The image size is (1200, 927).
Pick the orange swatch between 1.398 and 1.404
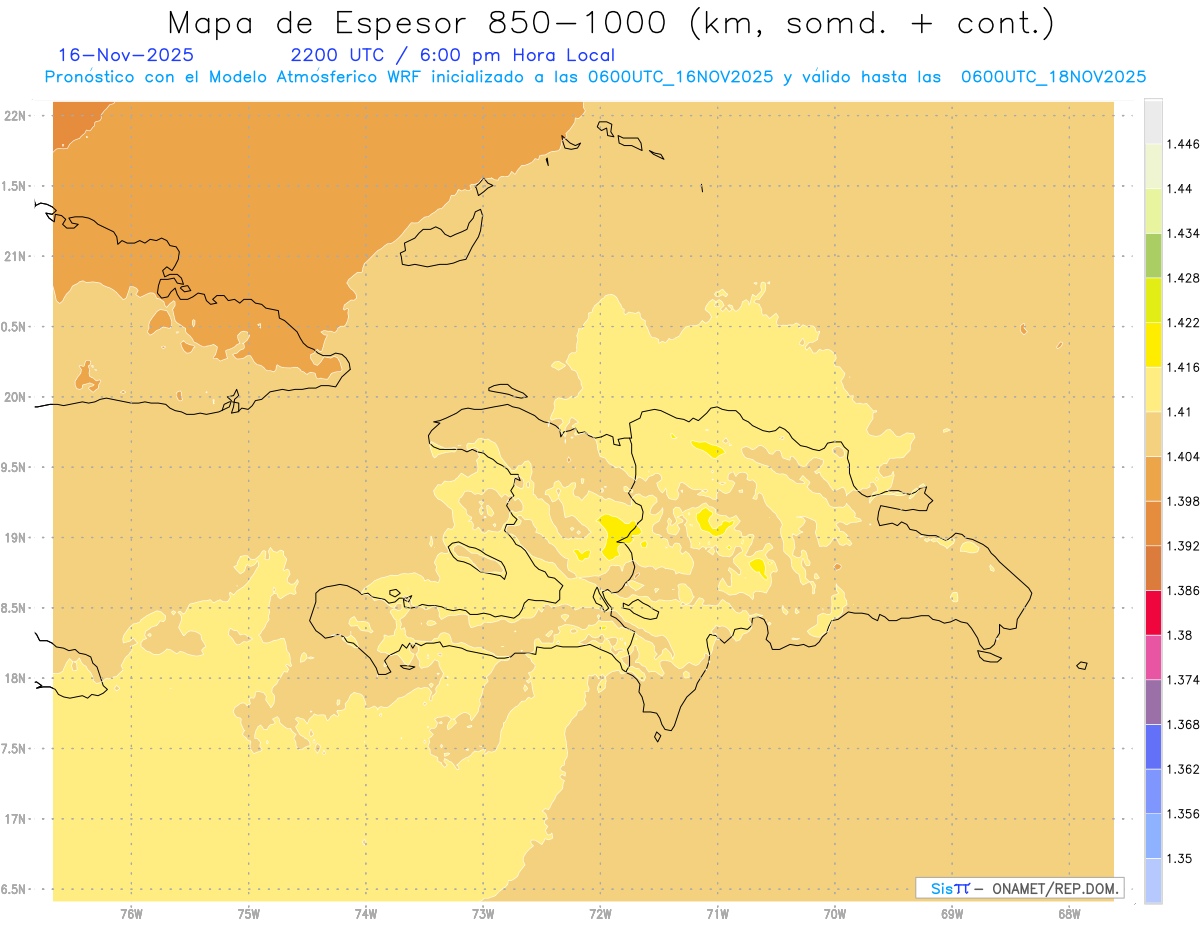coord(1153,479)
